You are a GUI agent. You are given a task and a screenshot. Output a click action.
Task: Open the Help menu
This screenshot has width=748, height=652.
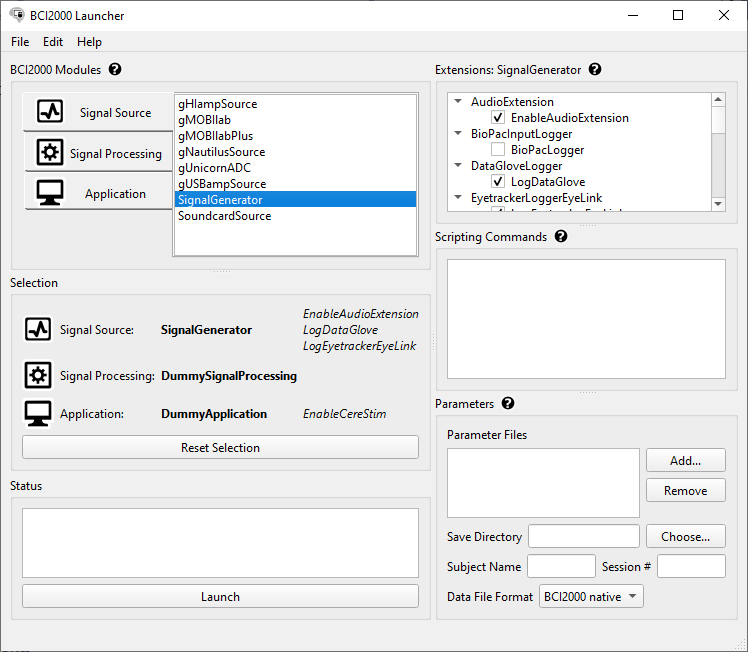89,41
